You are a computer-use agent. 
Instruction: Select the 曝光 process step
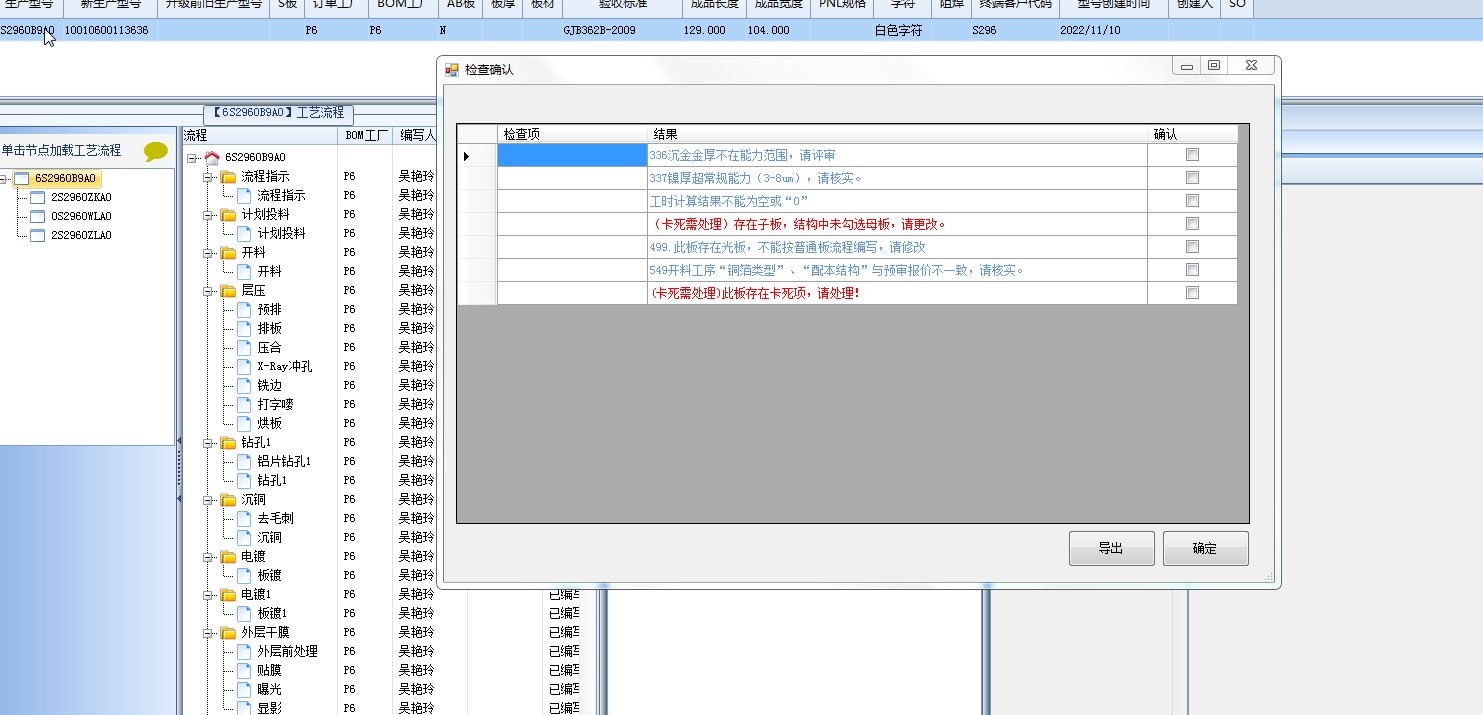point(269,689)
